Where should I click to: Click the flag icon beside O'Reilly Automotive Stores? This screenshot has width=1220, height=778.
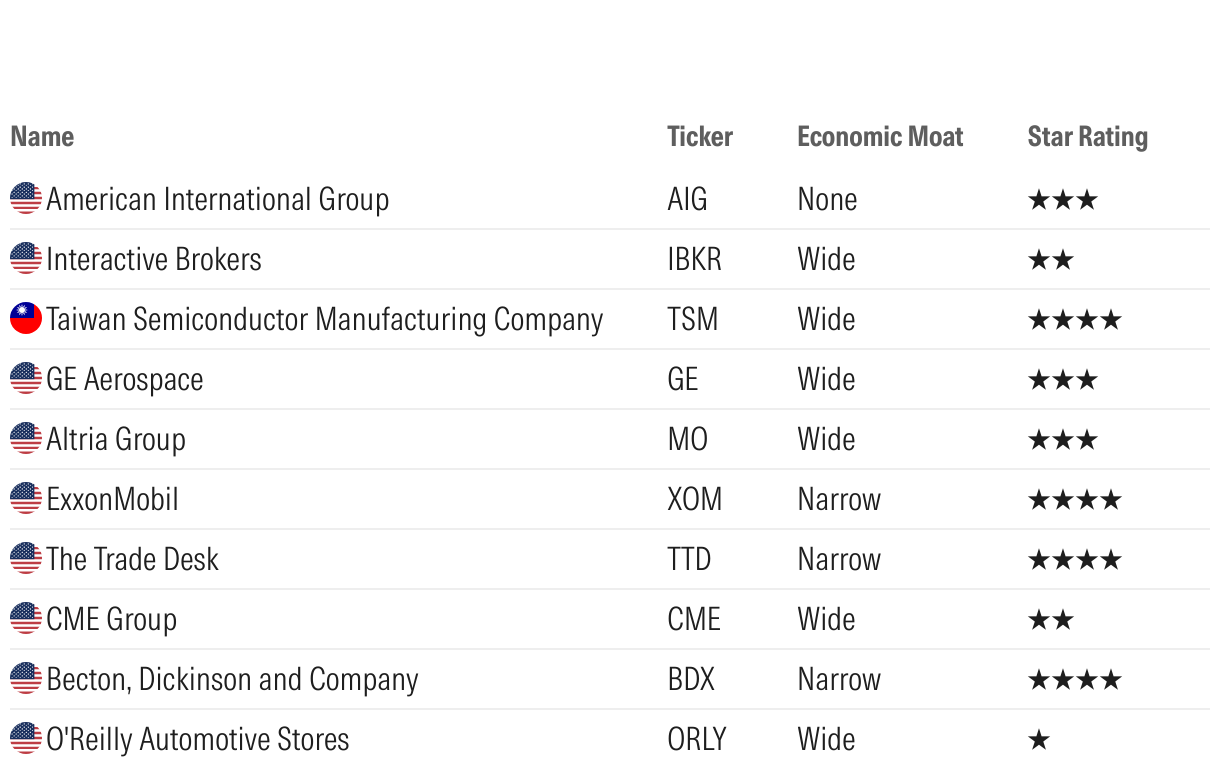(26, 739)
